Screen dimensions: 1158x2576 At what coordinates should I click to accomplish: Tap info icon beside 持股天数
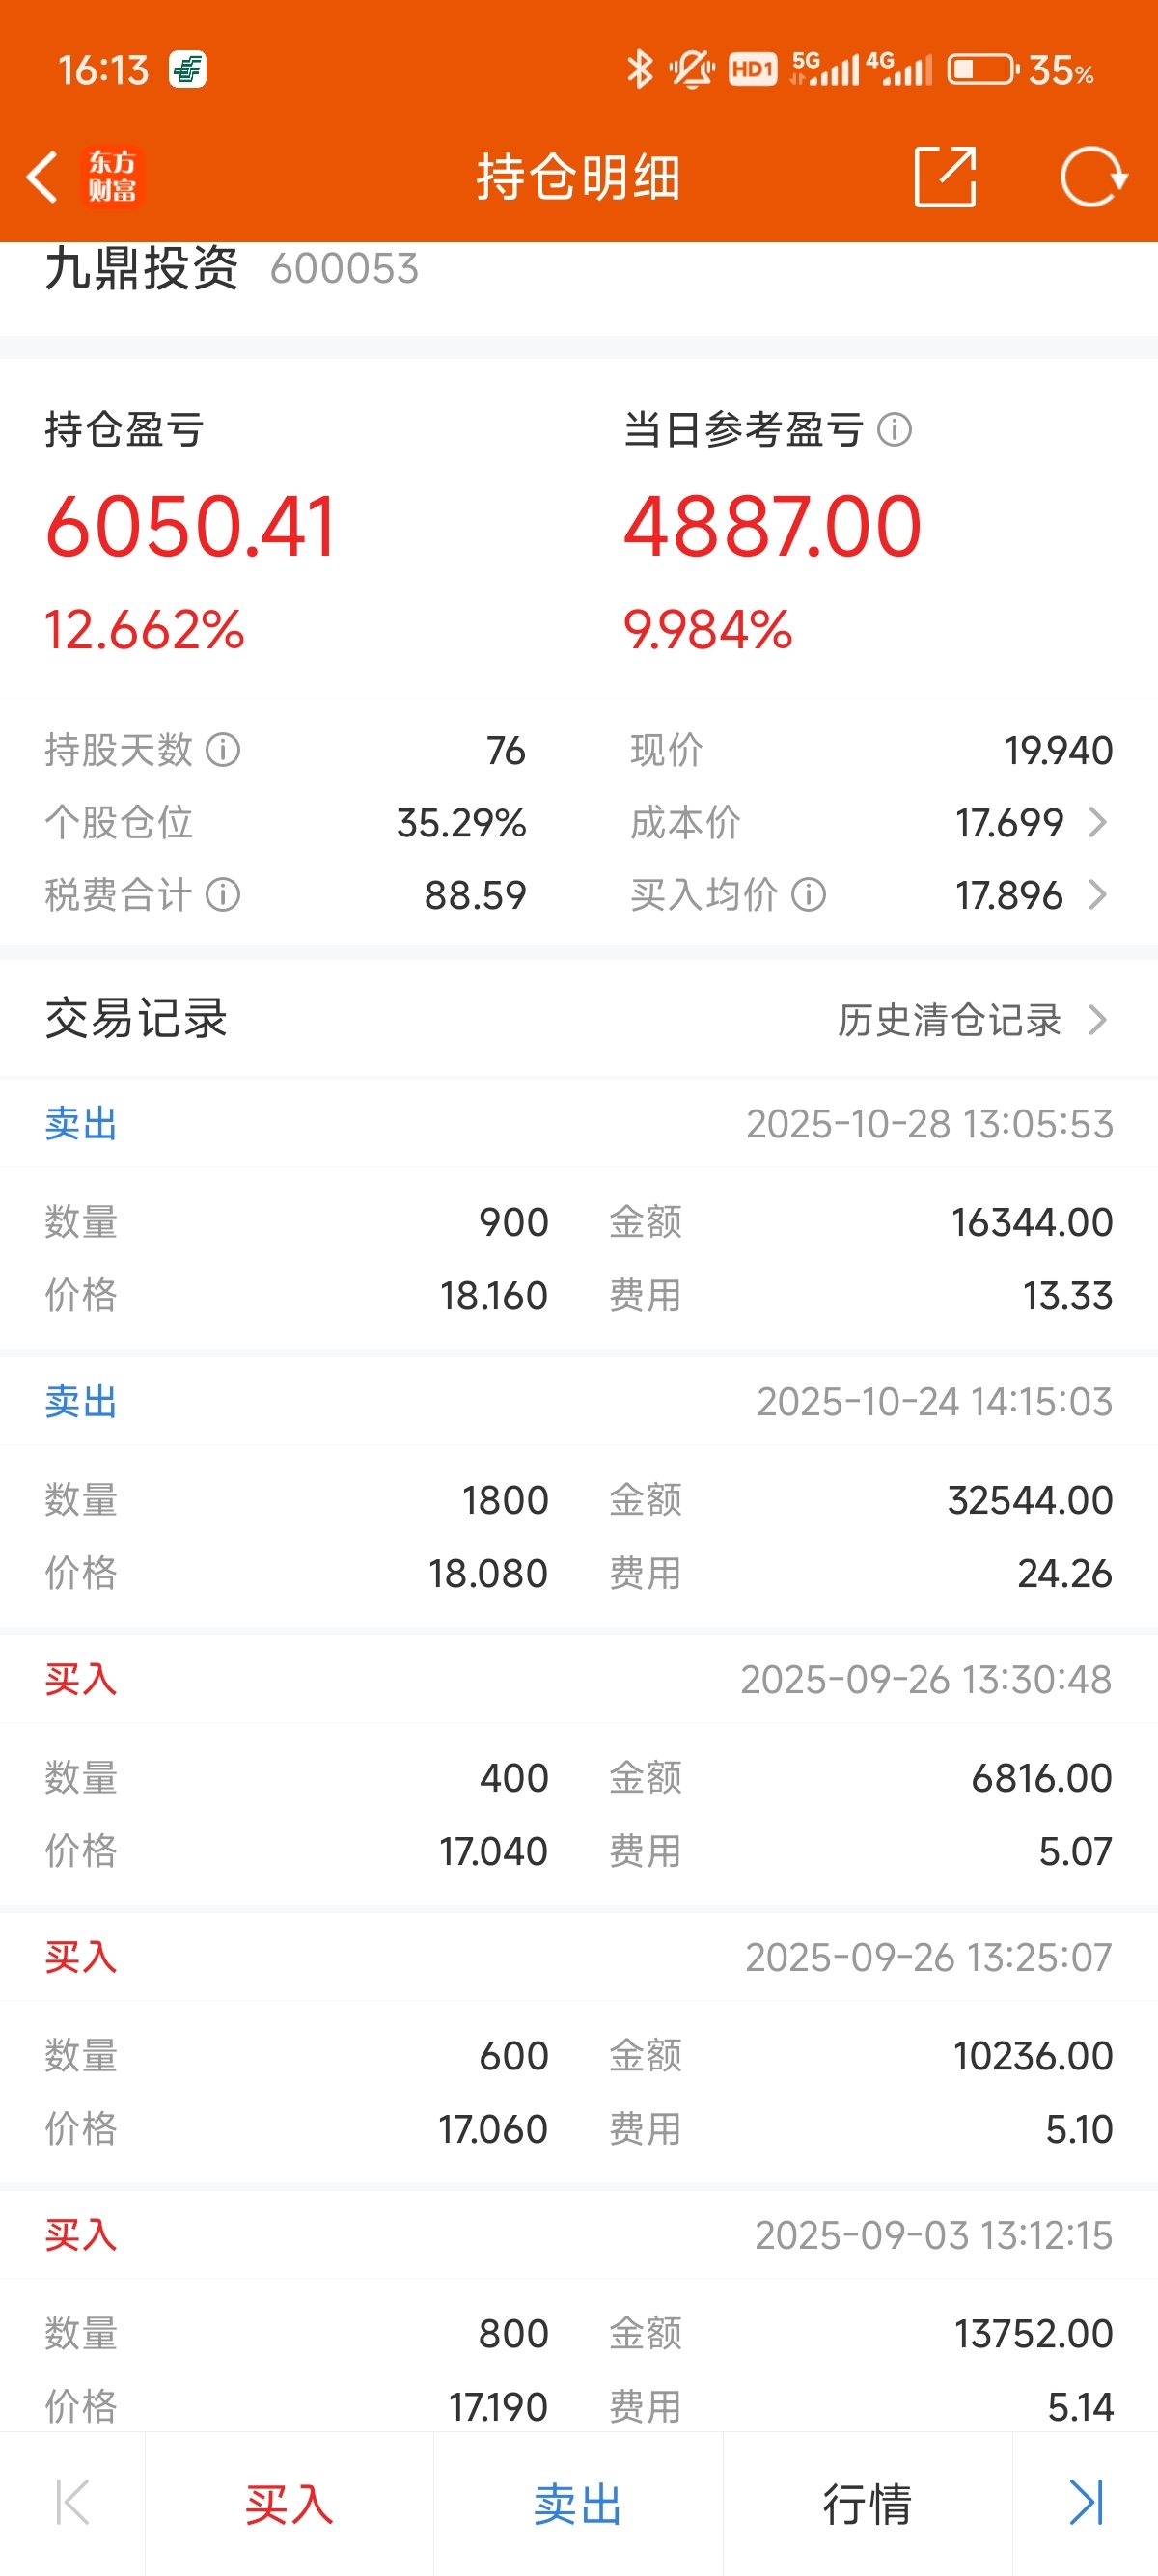tap(223, 750)
